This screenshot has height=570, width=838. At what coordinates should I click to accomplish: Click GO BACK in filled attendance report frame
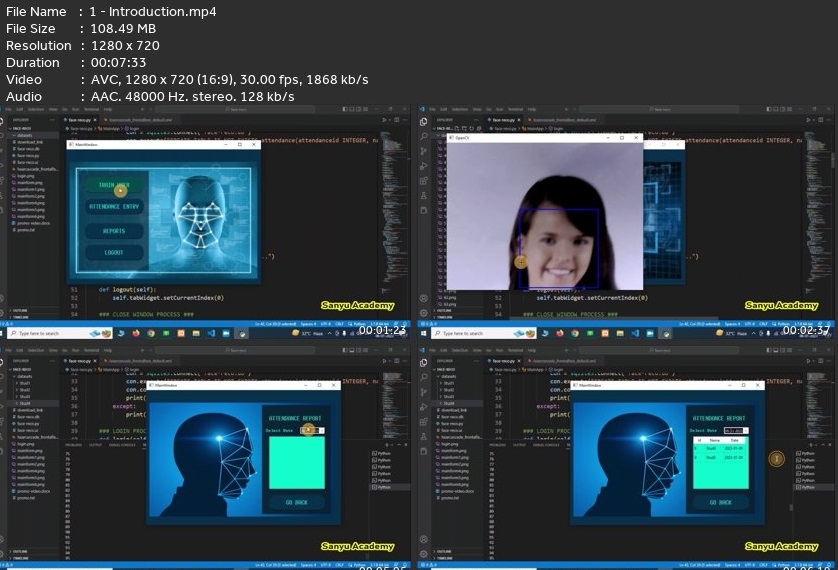click(720, 503)
